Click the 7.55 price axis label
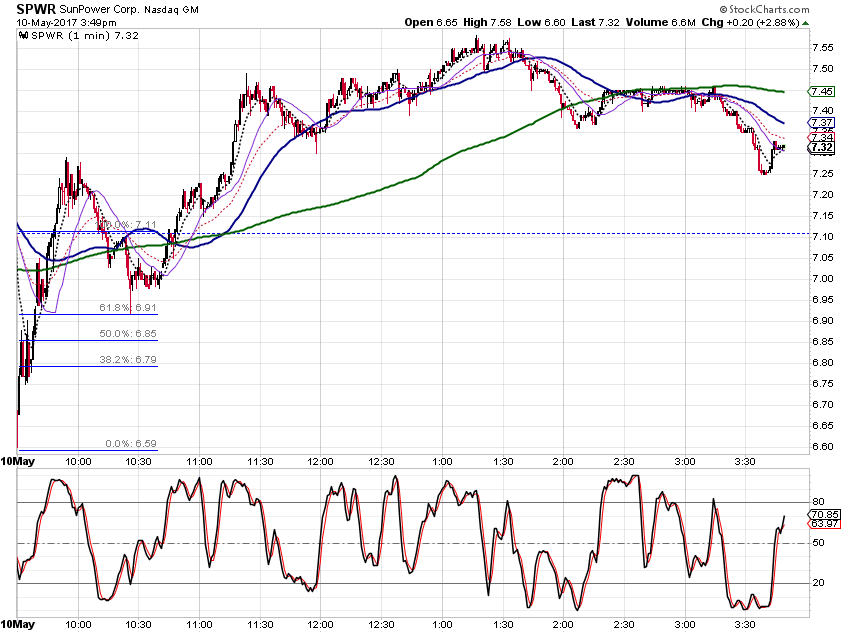Screen dimensions: 850x633 click(823, 48)
